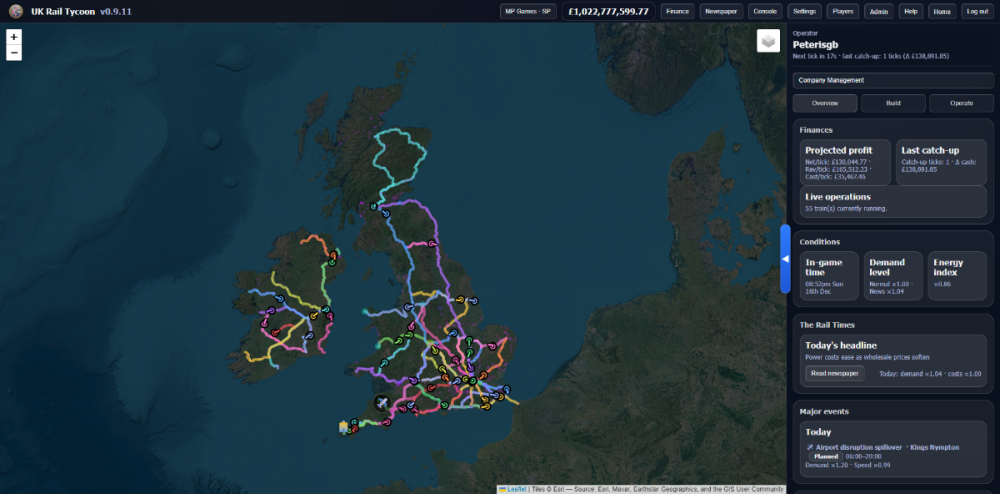Viewport: 1000px width, 494px height.
Task: Click the yellow building marker in Cornwall
Action: pos(344,427)
